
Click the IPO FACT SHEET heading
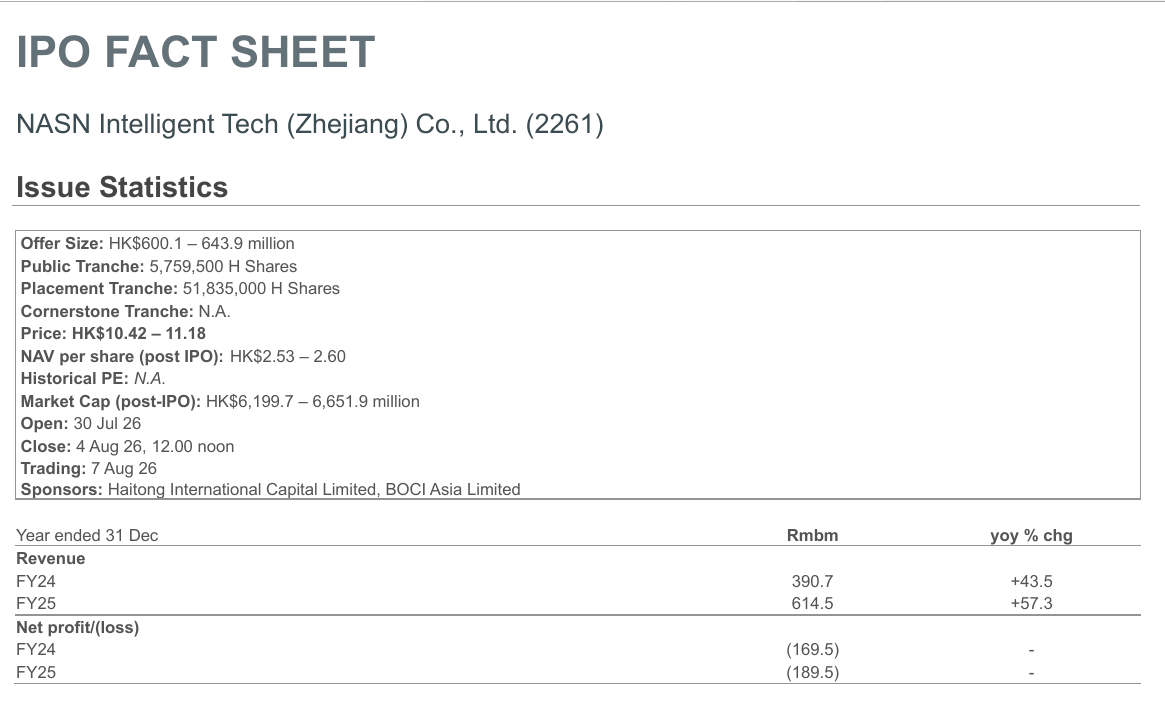point(195,52)
